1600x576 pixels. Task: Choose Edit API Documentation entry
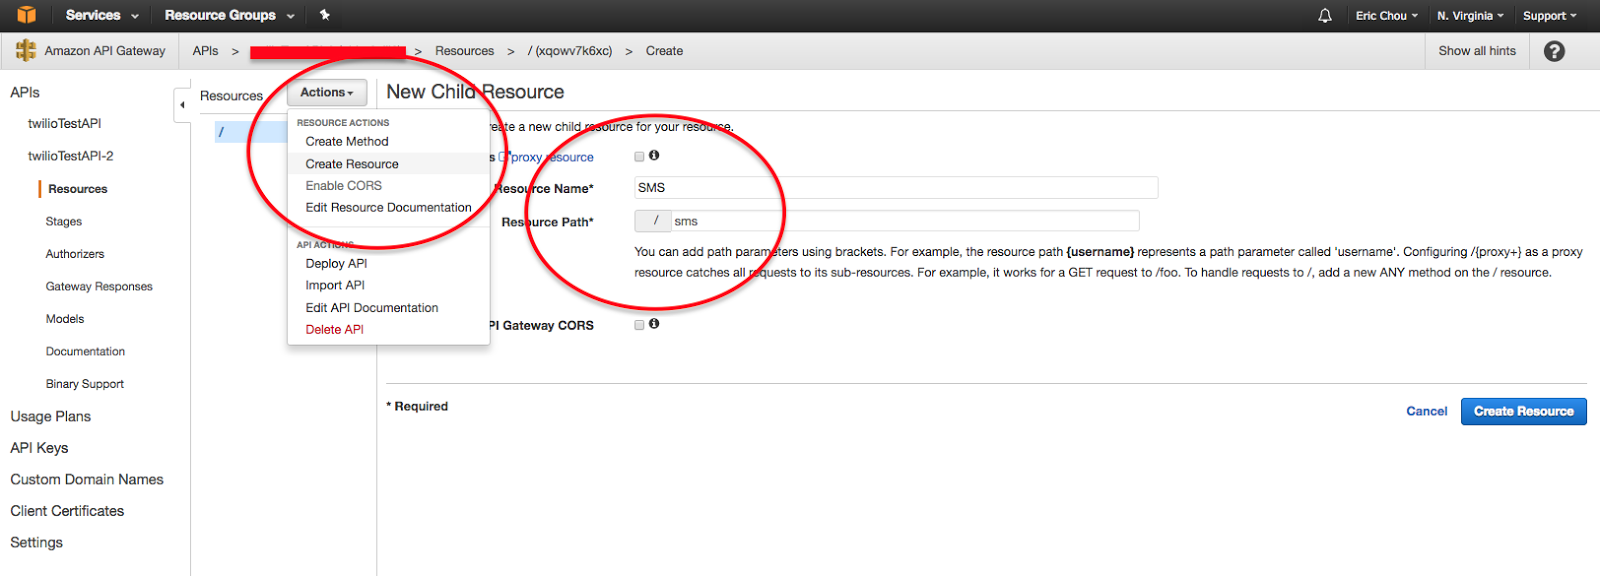(372, 308)
